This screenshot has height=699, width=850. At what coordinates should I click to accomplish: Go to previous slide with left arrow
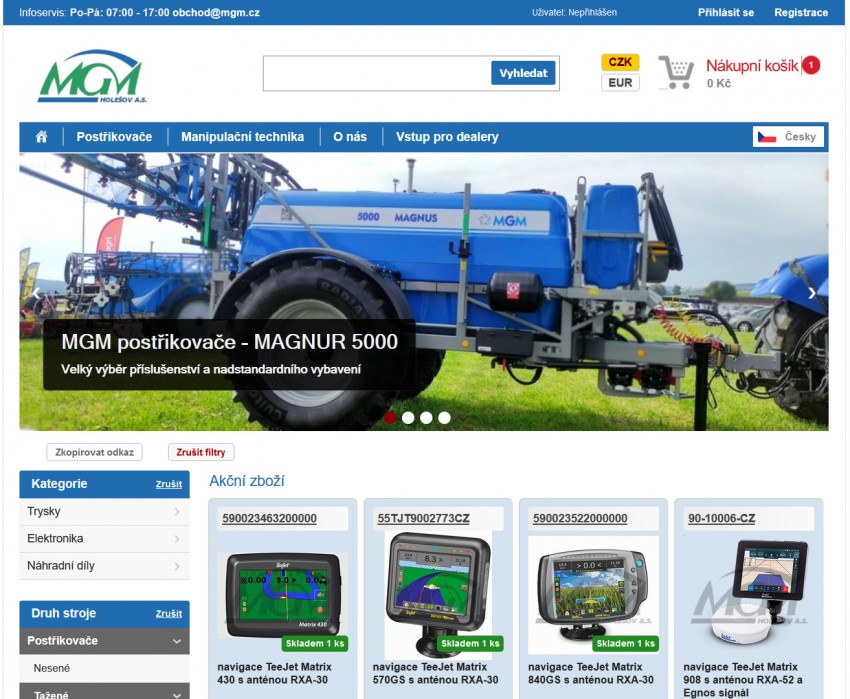(x=36, y=293)
